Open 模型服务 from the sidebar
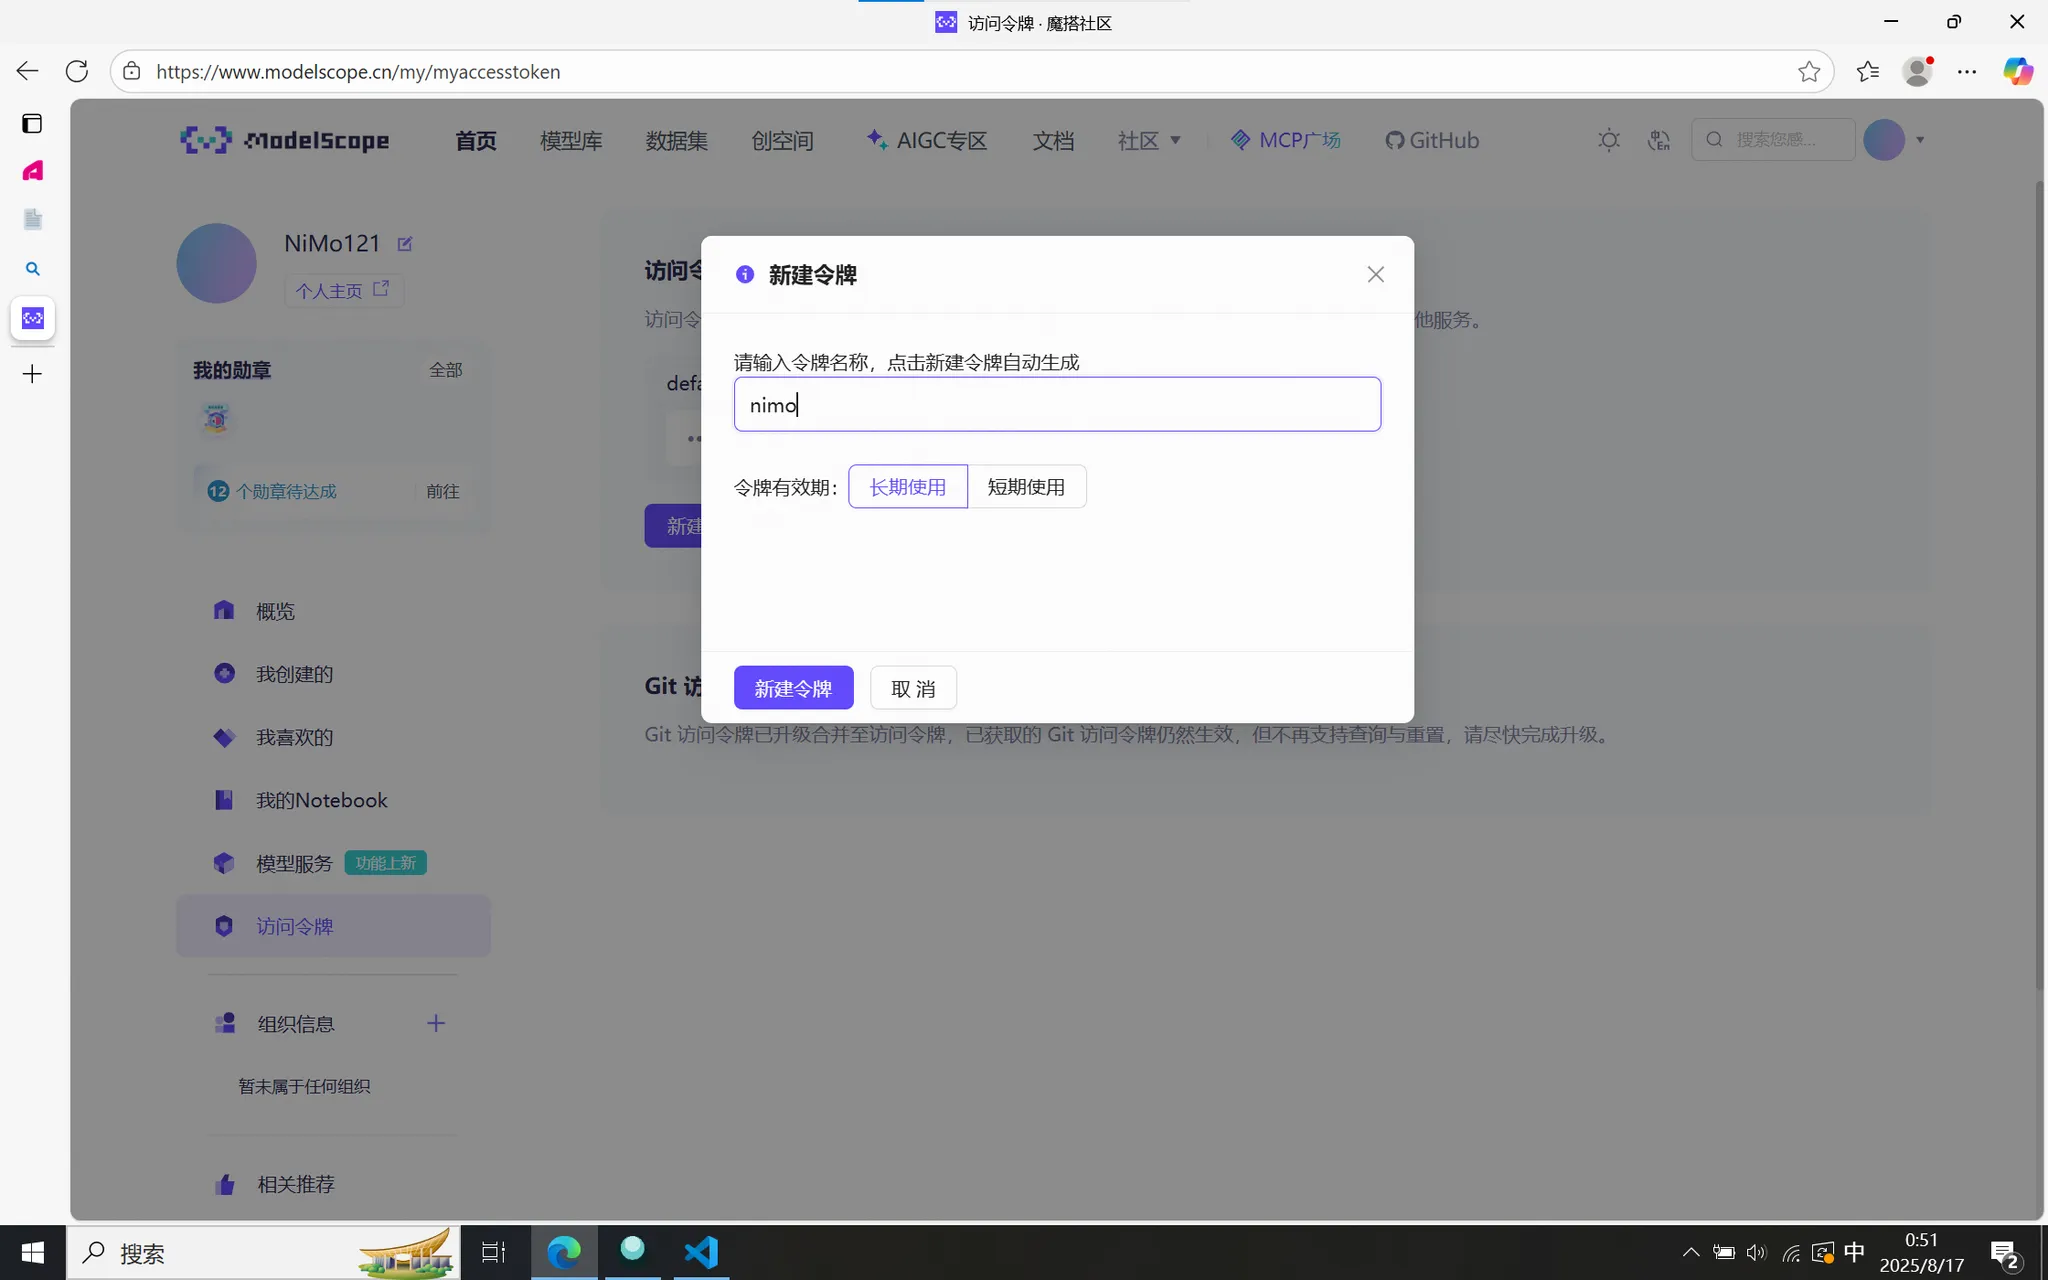 click(294, 862)
